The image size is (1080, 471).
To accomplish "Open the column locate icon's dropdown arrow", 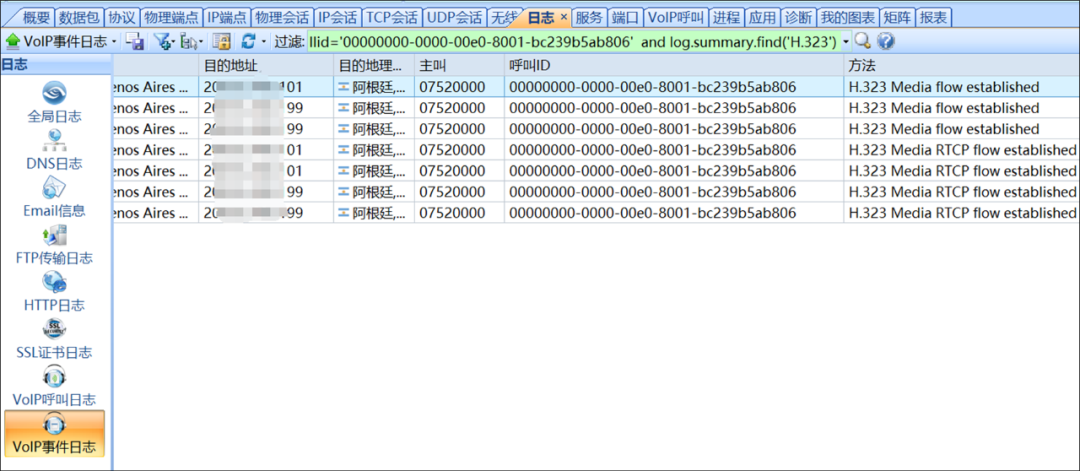I will pos(200,43).
